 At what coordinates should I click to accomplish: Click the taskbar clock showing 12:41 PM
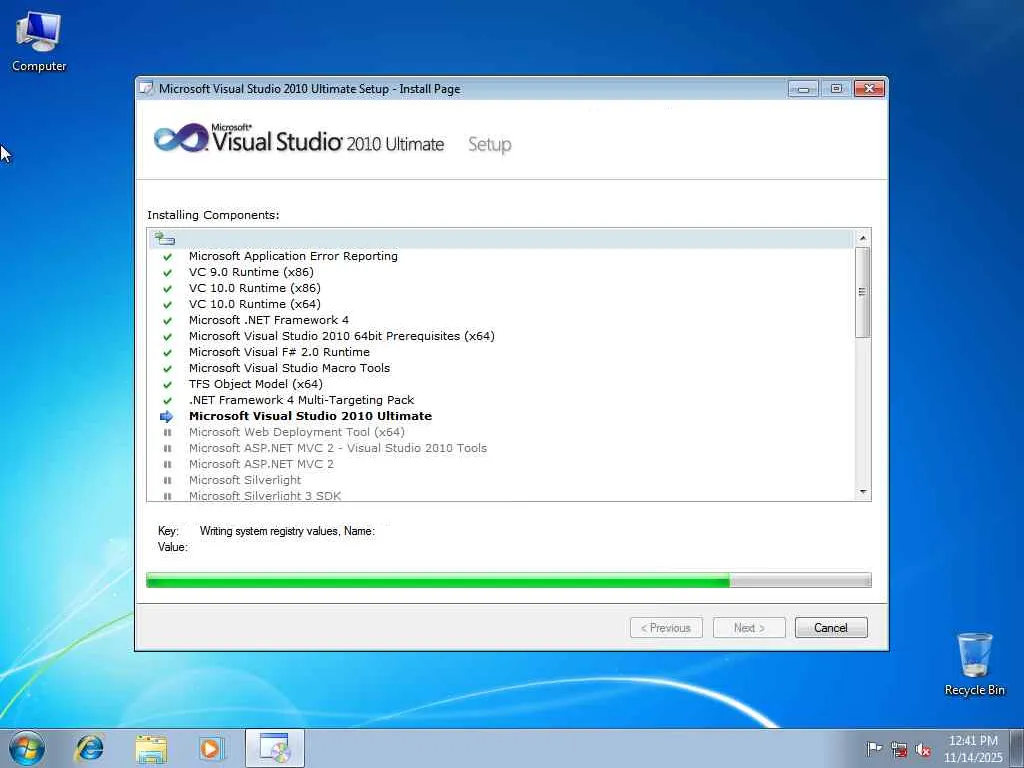click(973, 749)
